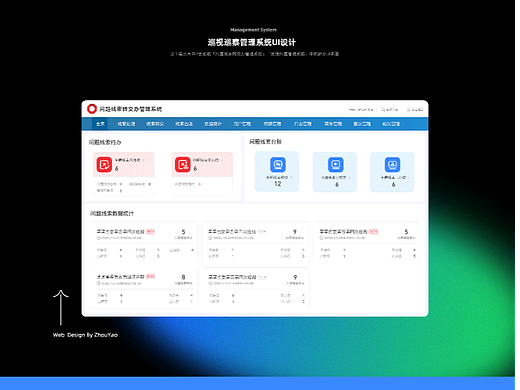Click the user name text in the header
The width and height of the screenshot is (520, 390).
[361, 110]
